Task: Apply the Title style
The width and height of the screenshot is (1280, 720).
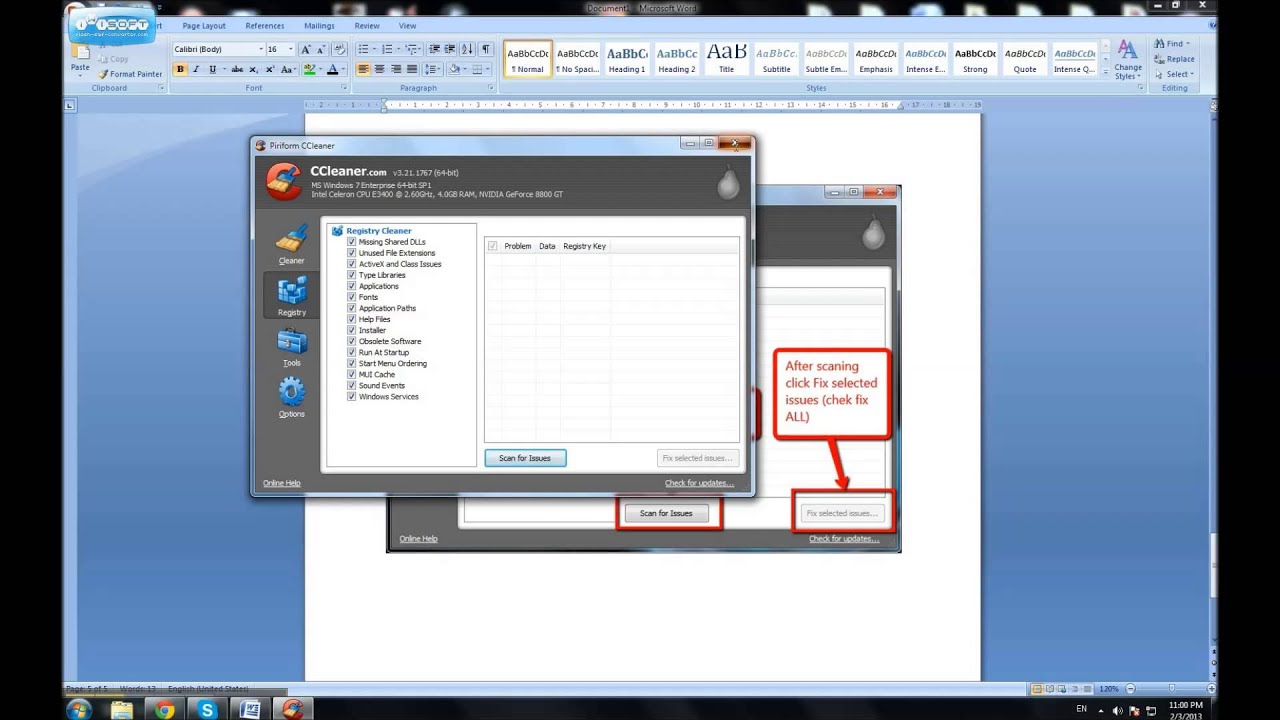Action: 726,59
